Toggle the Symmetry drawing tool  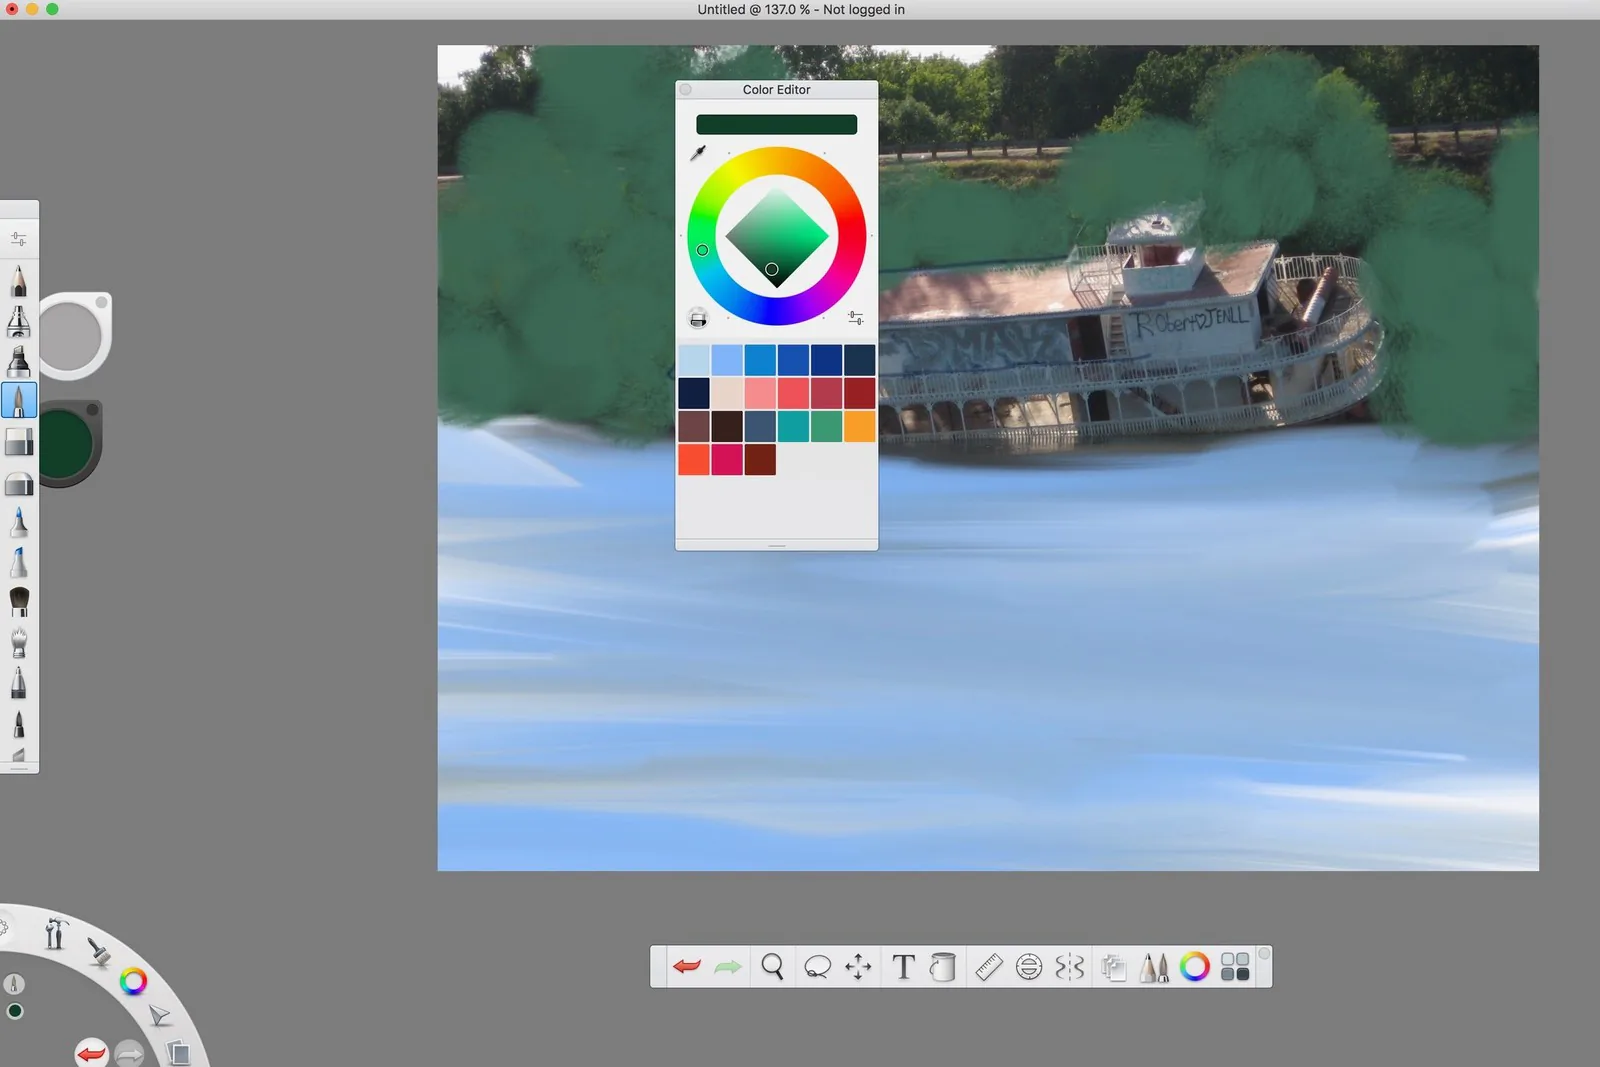(x=1069, y=967)
